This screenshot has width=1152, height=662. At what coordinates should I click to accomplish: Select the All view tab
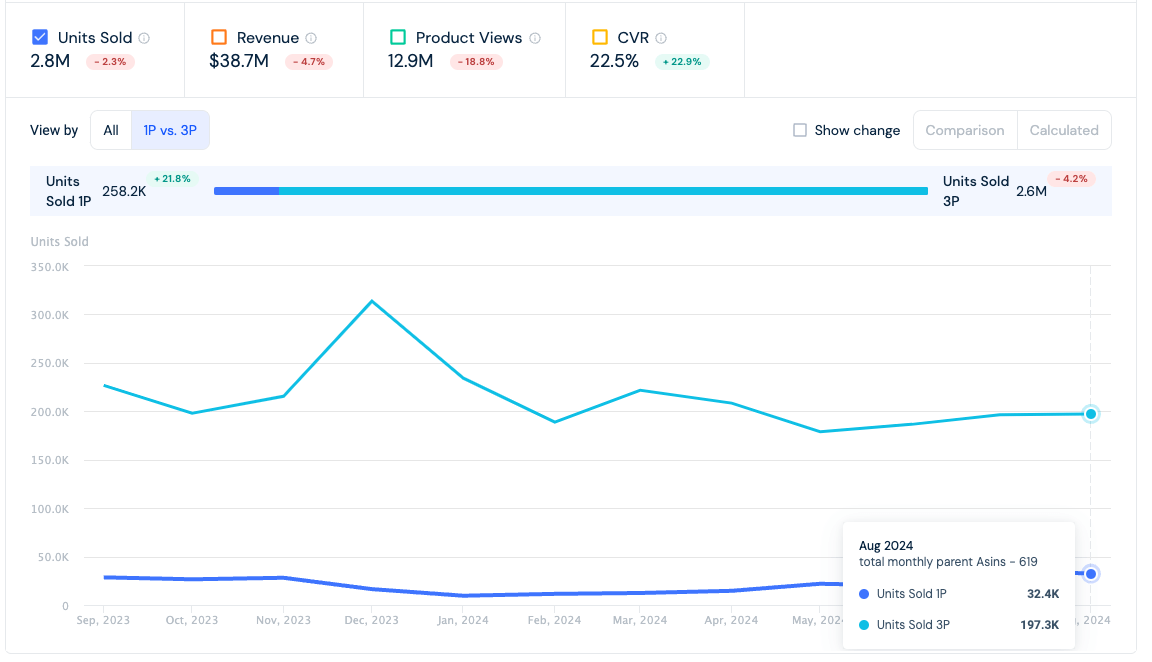click(111, 130)
